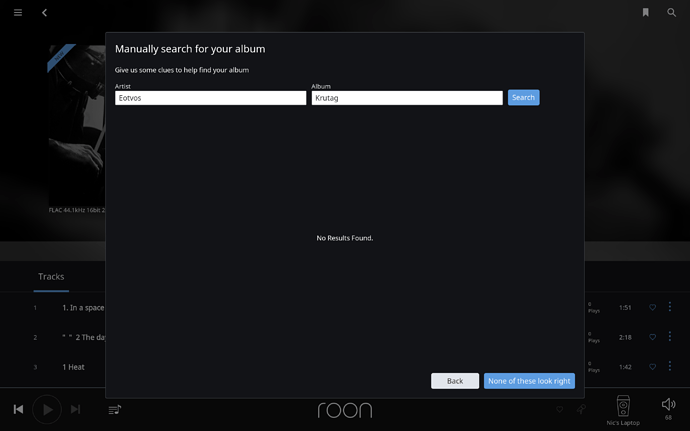Skip to previous track
Screen dimensions: 690x431
click(18, 409)
